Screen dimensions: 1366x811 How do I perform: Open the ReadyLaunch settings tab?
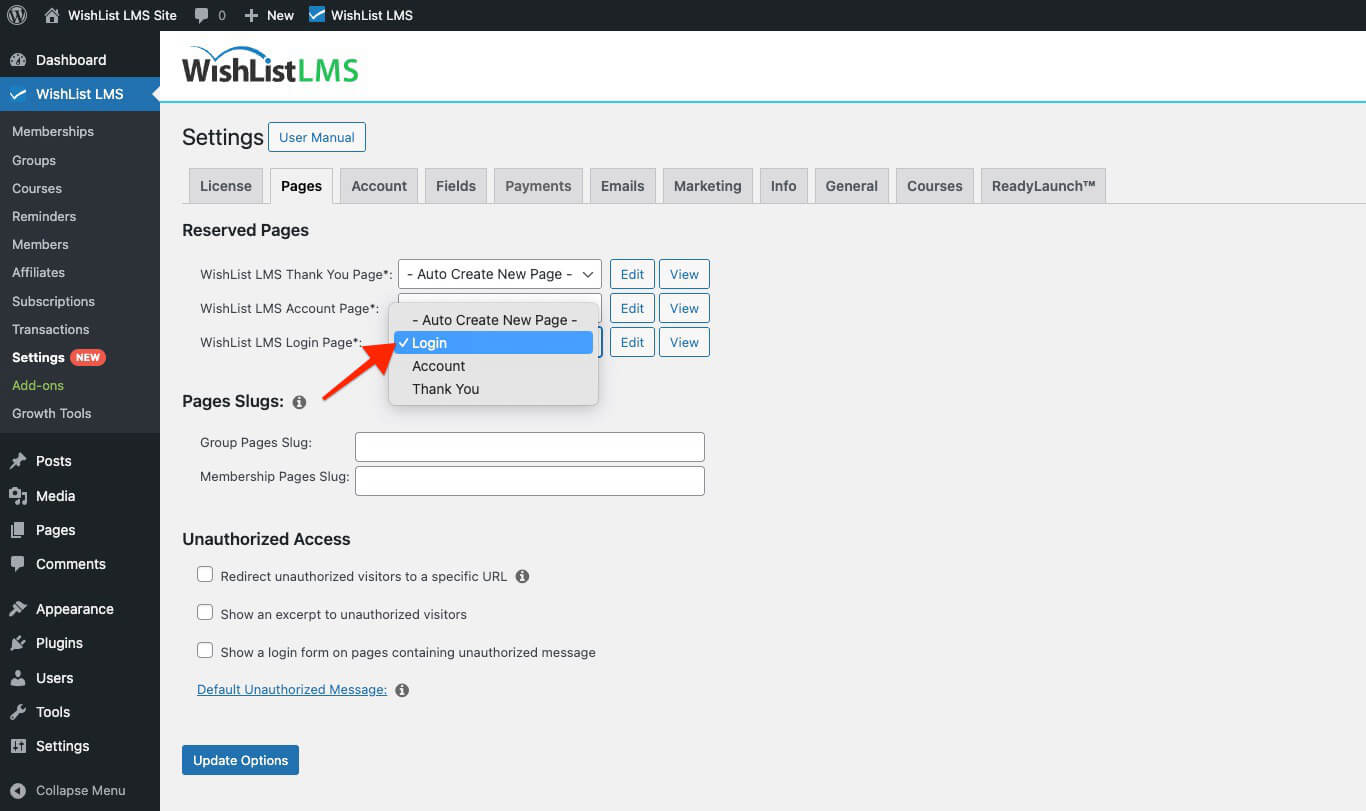click(1043, 185)
